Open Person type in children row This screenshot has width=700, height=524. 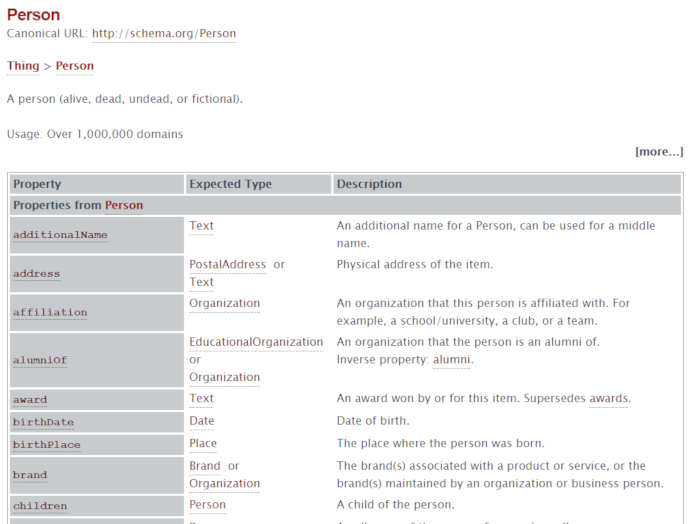(208, 505)
